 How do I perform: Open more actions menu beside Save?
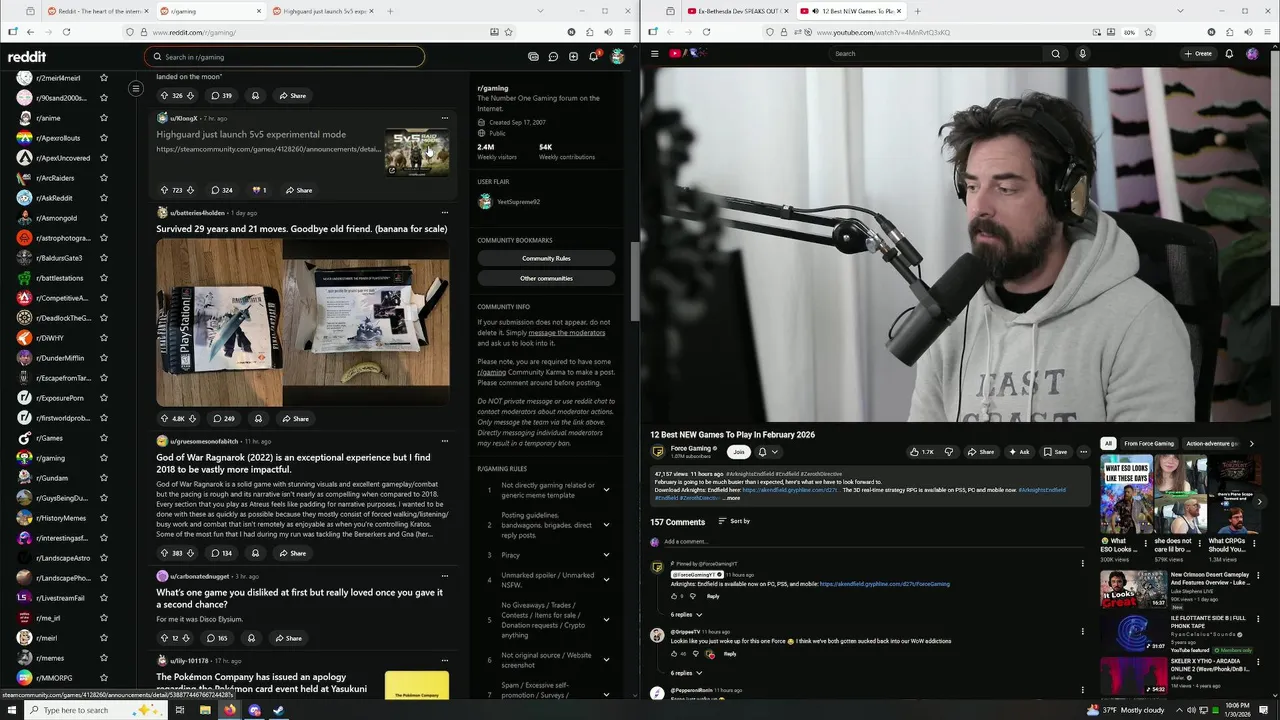pos(1083,452)
